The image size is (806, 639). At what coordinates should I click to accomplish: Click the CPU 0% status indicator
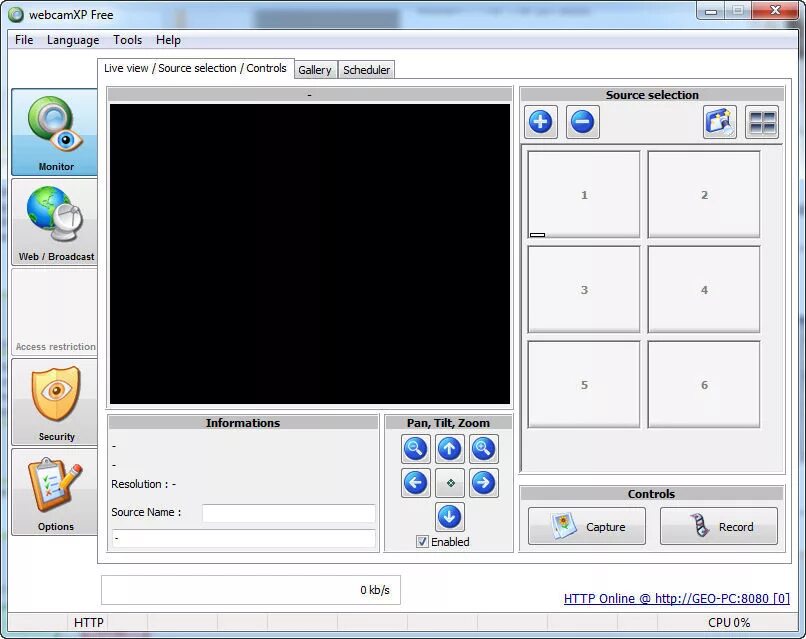[729, 623]
